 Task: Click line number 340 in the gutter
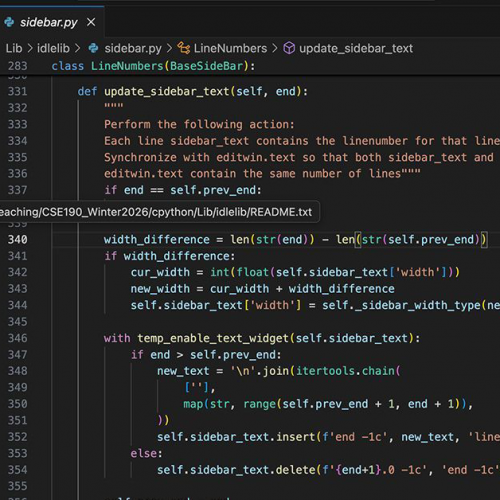click(17, 239)
